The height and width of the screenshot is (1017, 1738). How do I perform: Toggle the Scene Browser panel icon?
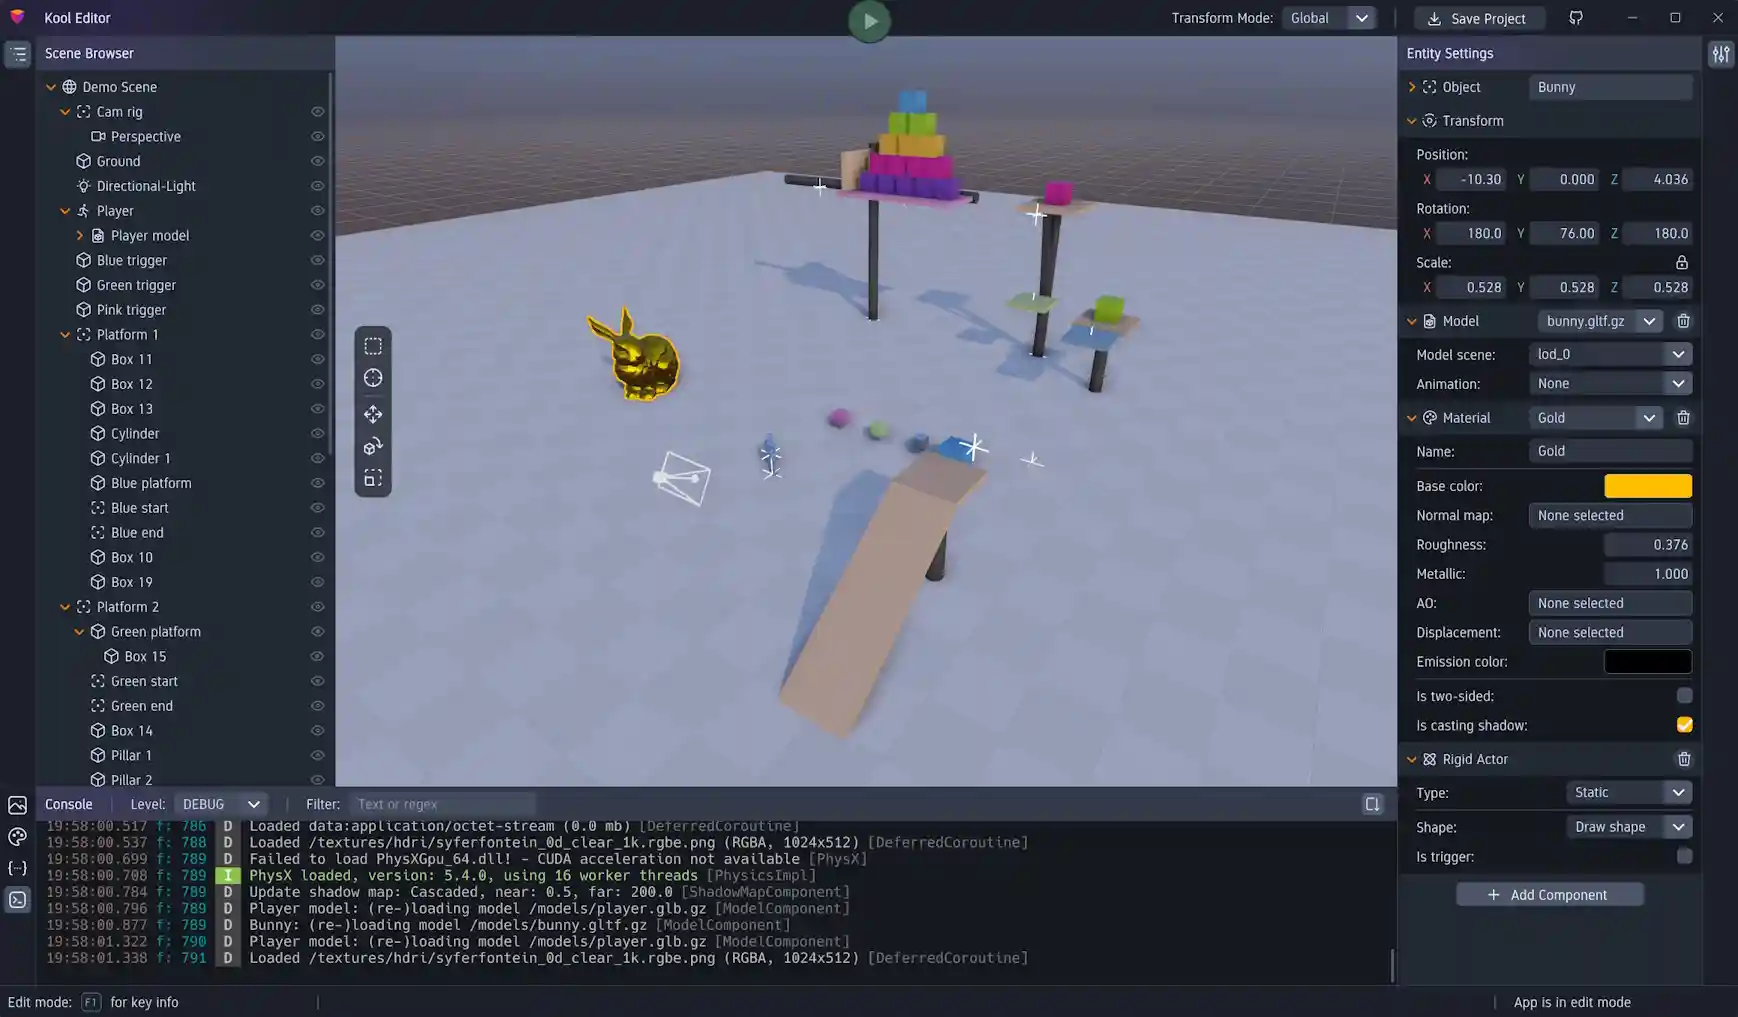click(18, 54)
